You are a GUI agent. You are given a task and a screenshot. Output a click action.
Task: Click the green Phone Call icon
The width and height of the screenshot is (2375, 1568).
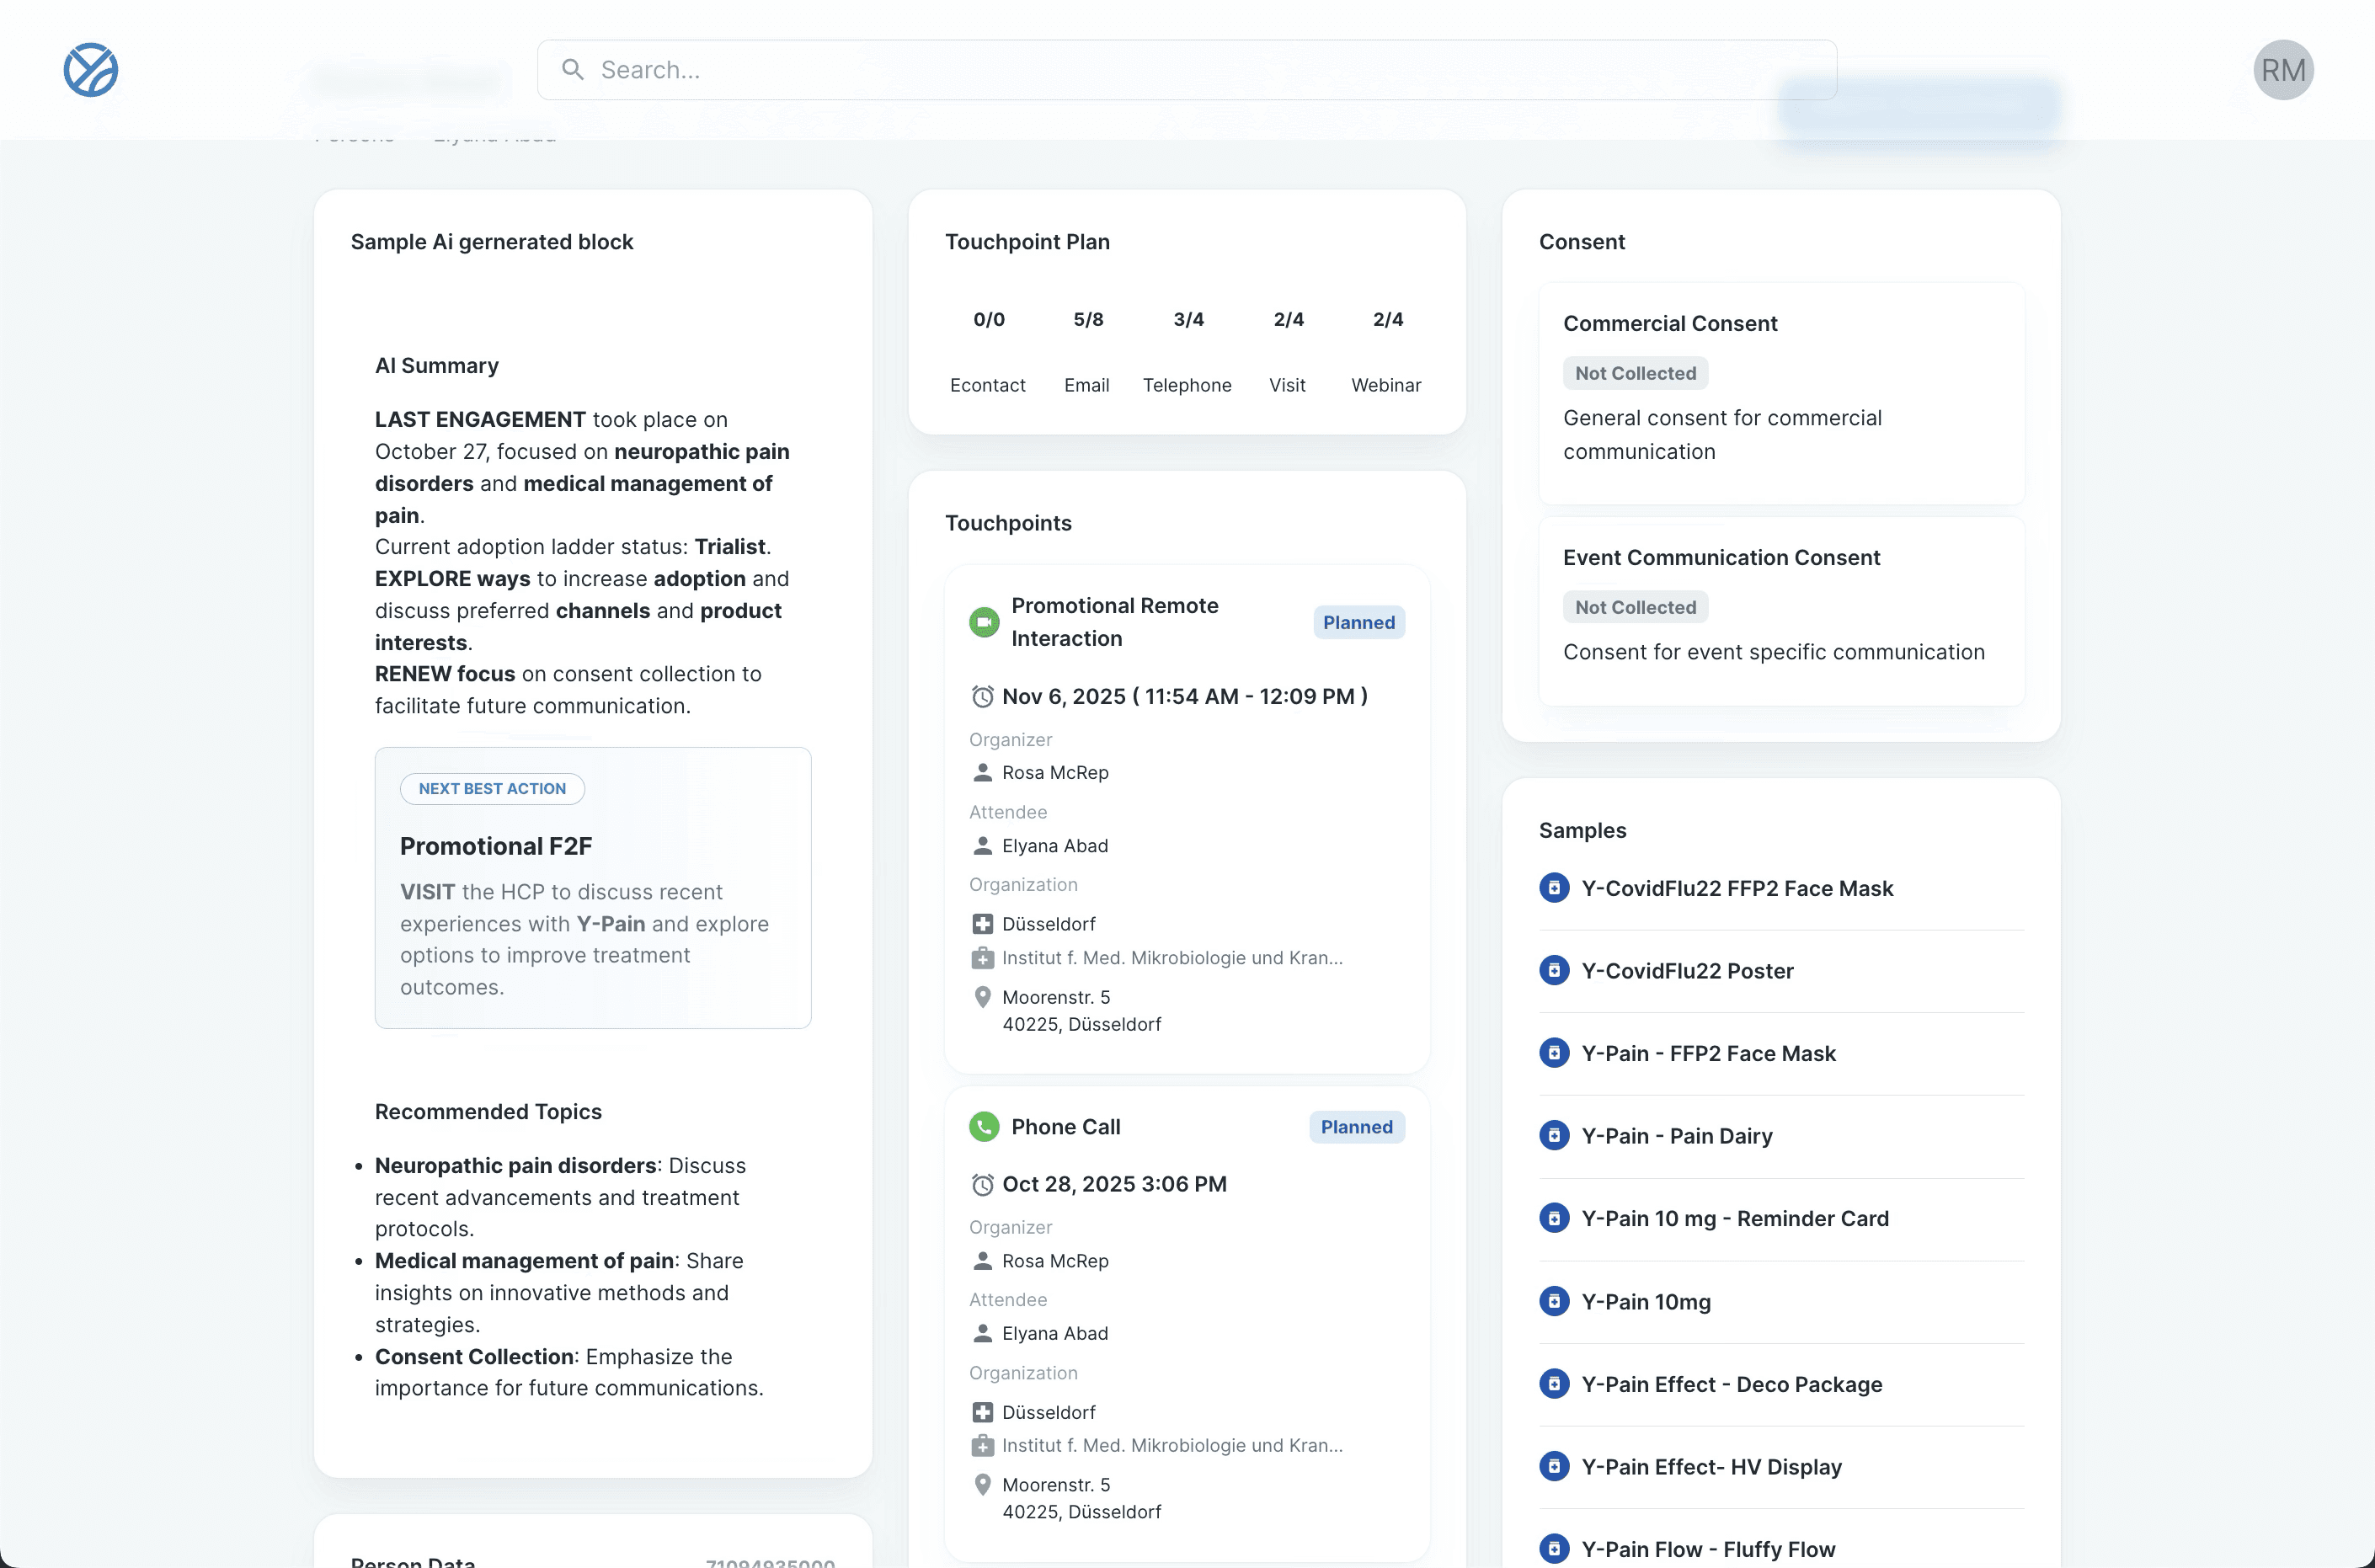(x=984, y=1127)
